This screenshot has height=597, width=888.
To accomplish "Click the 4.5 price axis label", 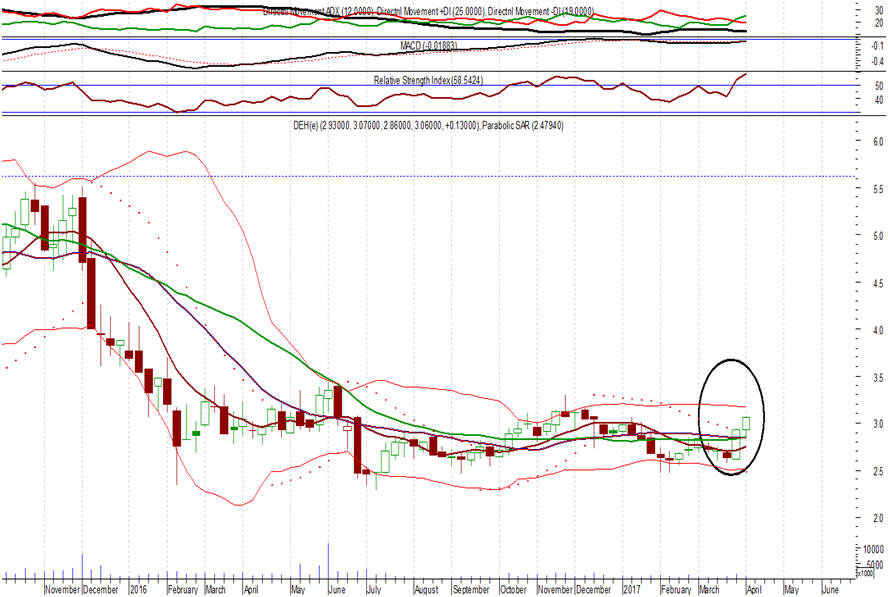I will (x=877, y=283).
